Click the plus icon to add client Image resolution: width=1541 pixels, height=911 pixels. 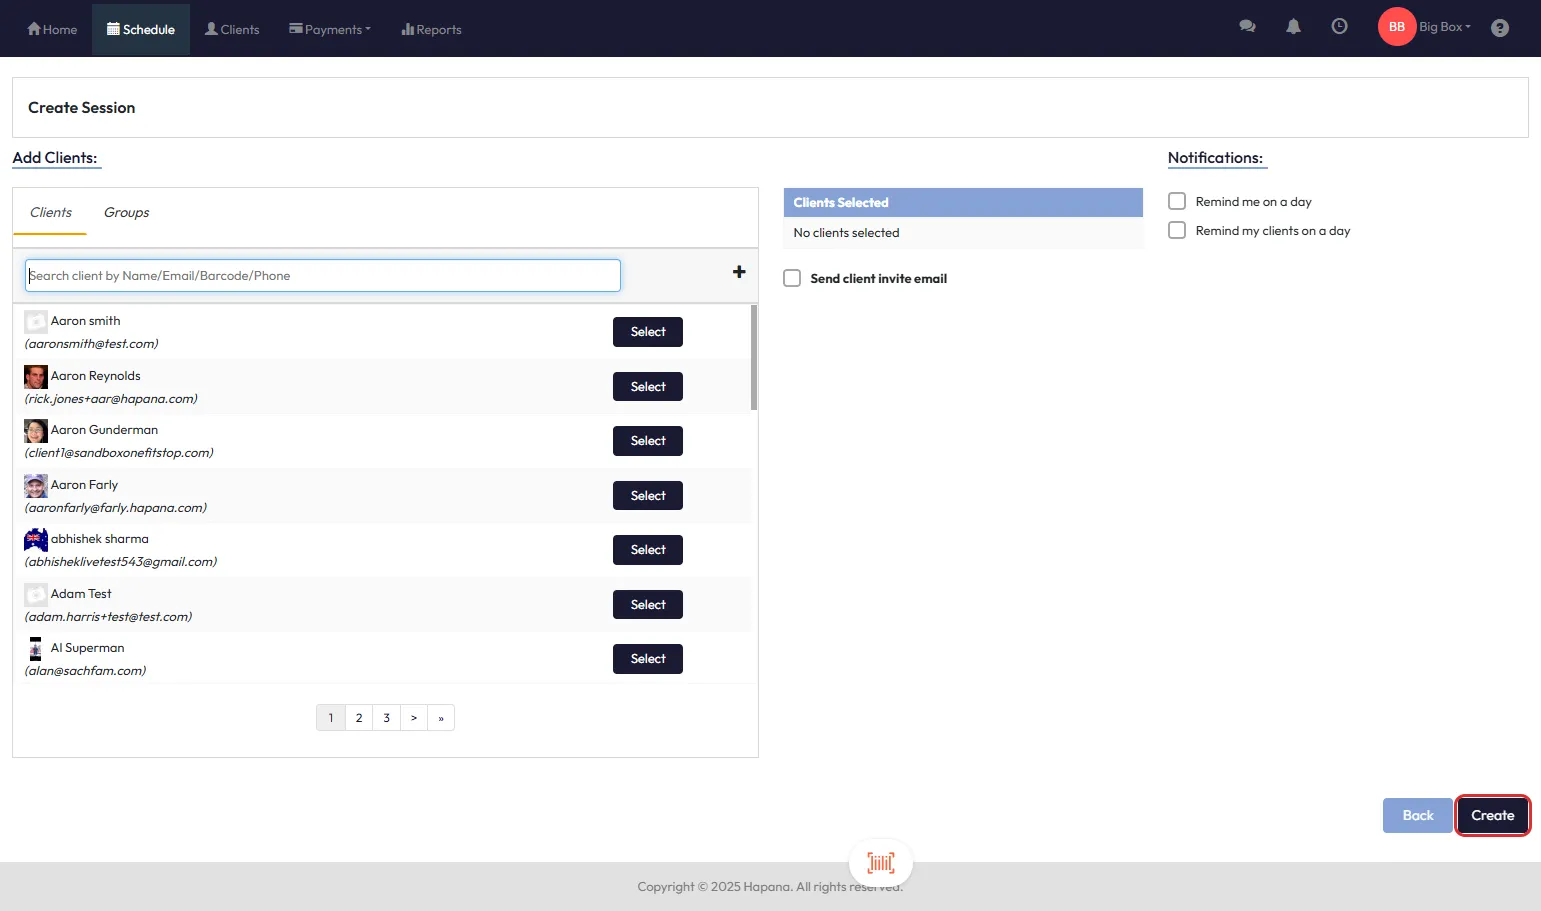pos(739,272)
